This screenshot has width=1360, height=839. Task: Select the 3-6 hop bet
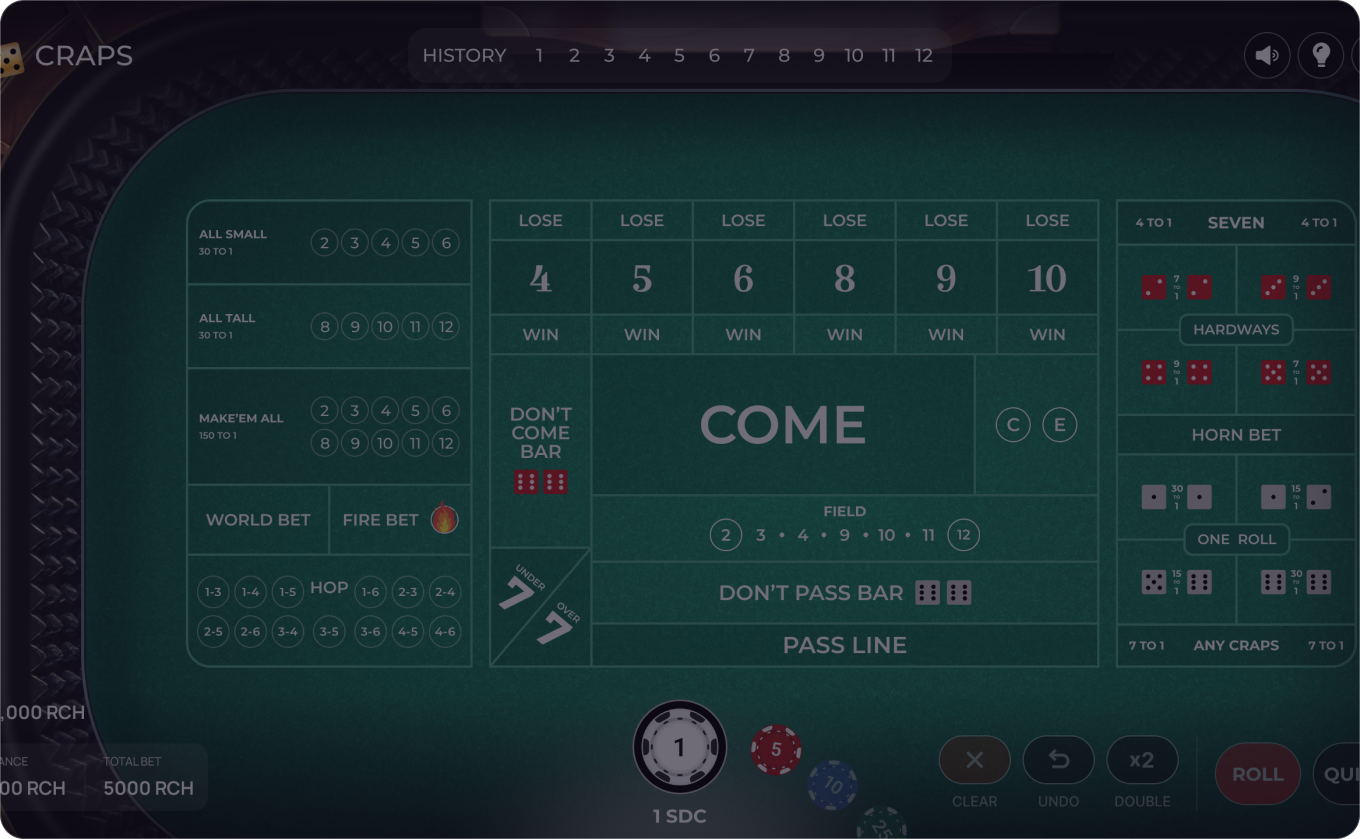[370, 632]
